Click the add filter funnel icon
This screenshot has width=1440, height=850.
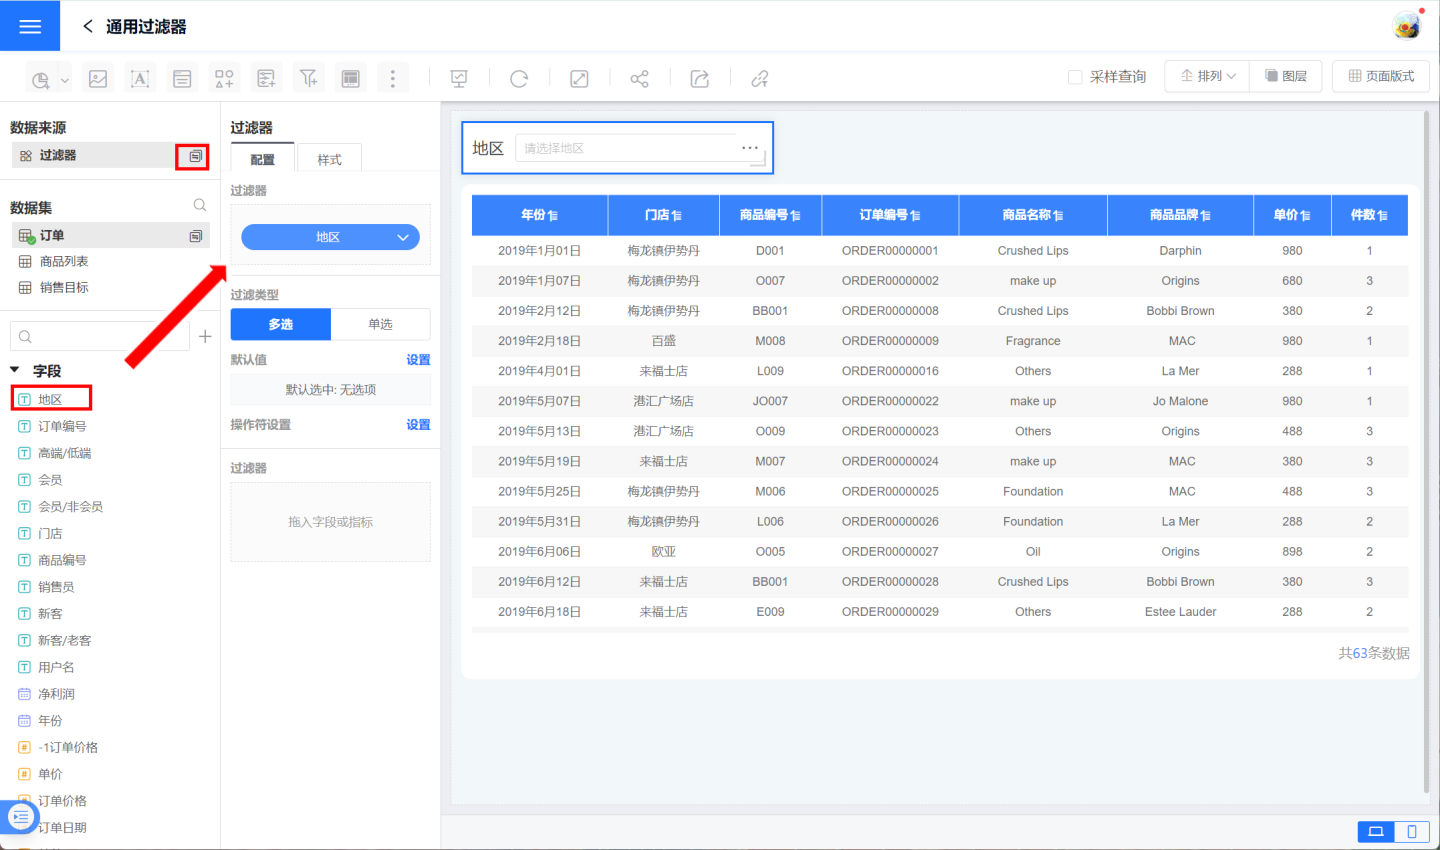pyautogui.click(x=308, y=79)
